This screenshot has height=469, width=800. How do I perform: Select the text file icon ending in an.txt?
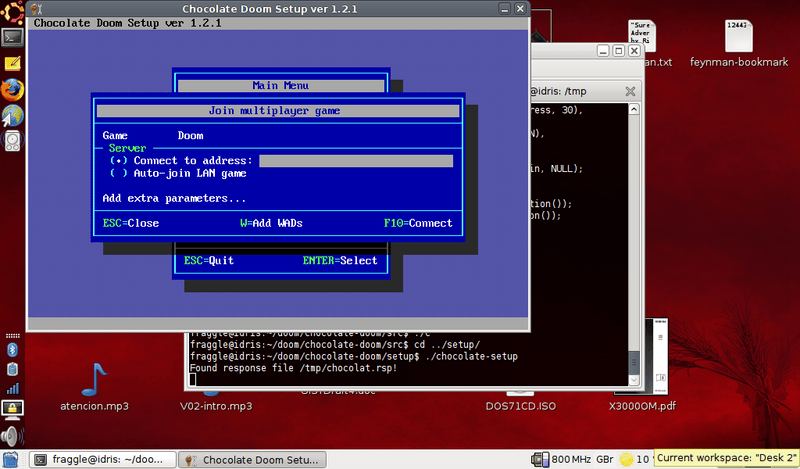(x=642, y=36)
